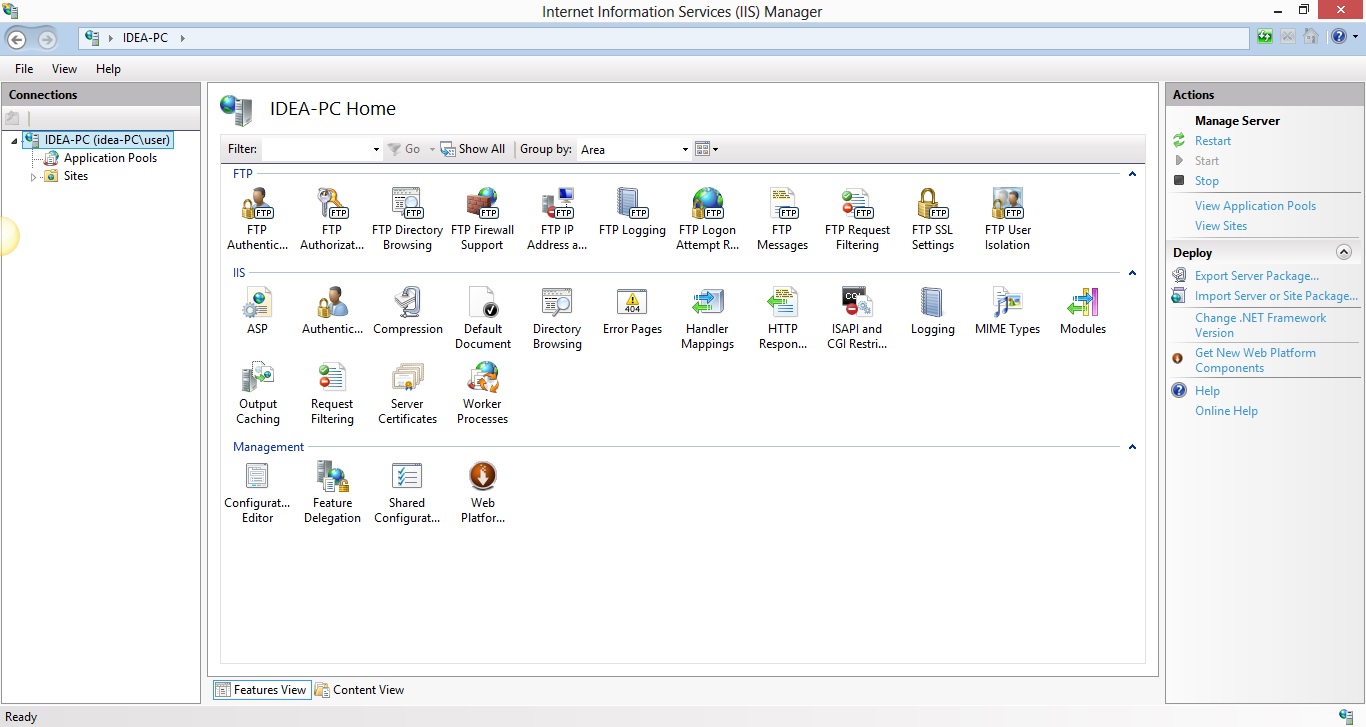Open FTP Authentication feature

(x=257, y=219)
